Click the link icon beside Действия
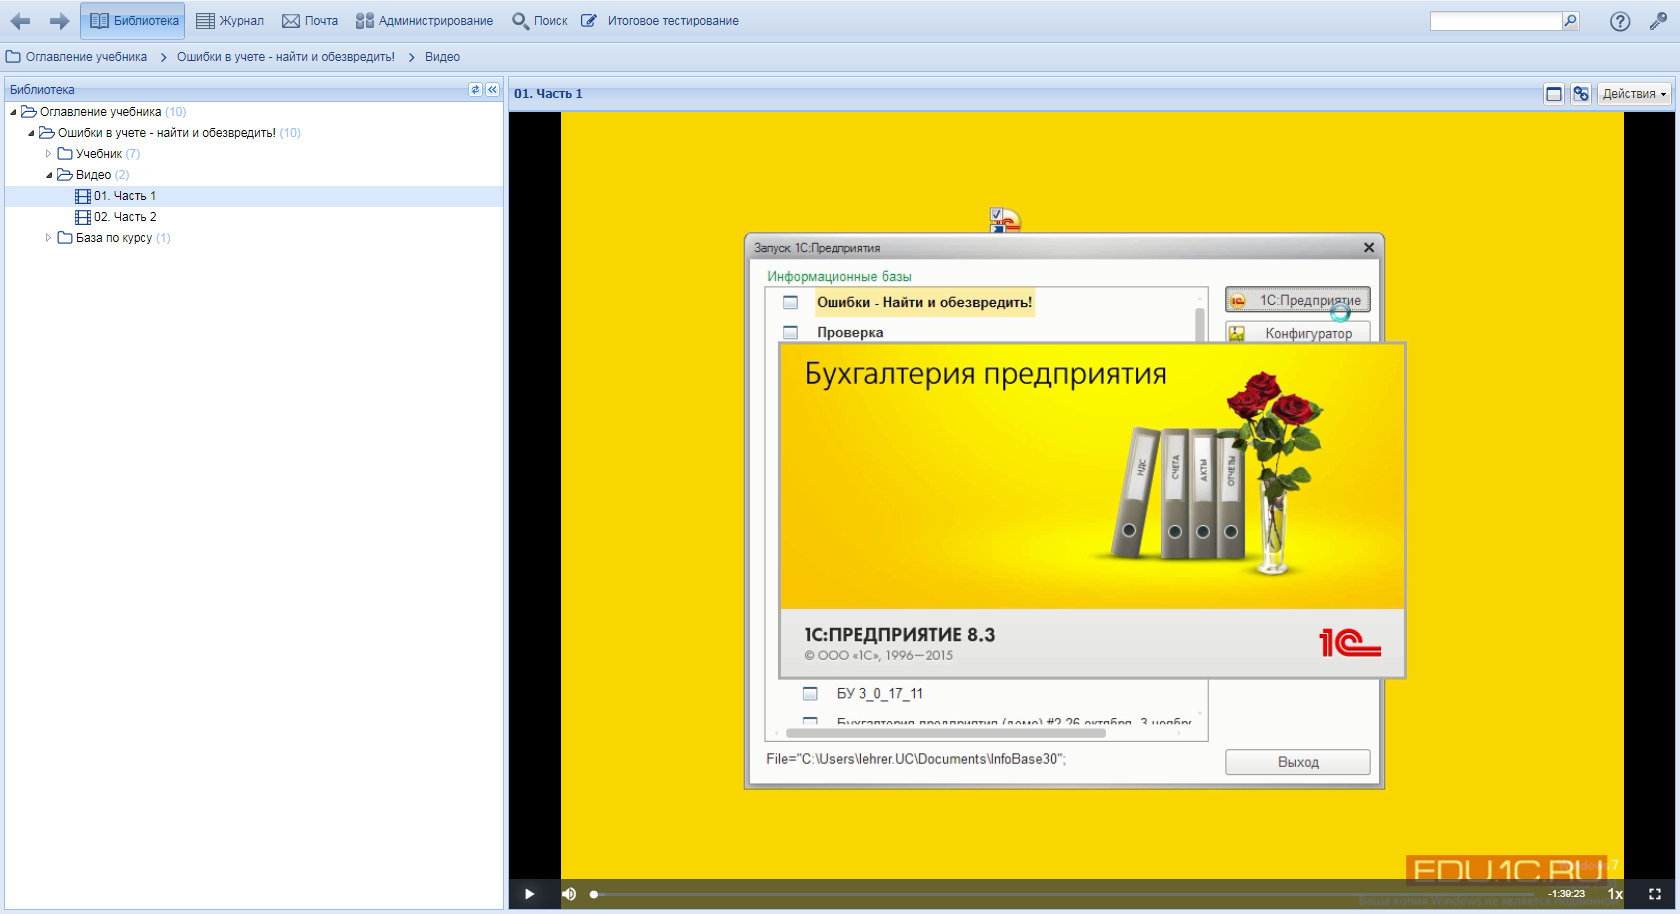This screenshot has width=1680, height=914. [x=1581, y=94]
